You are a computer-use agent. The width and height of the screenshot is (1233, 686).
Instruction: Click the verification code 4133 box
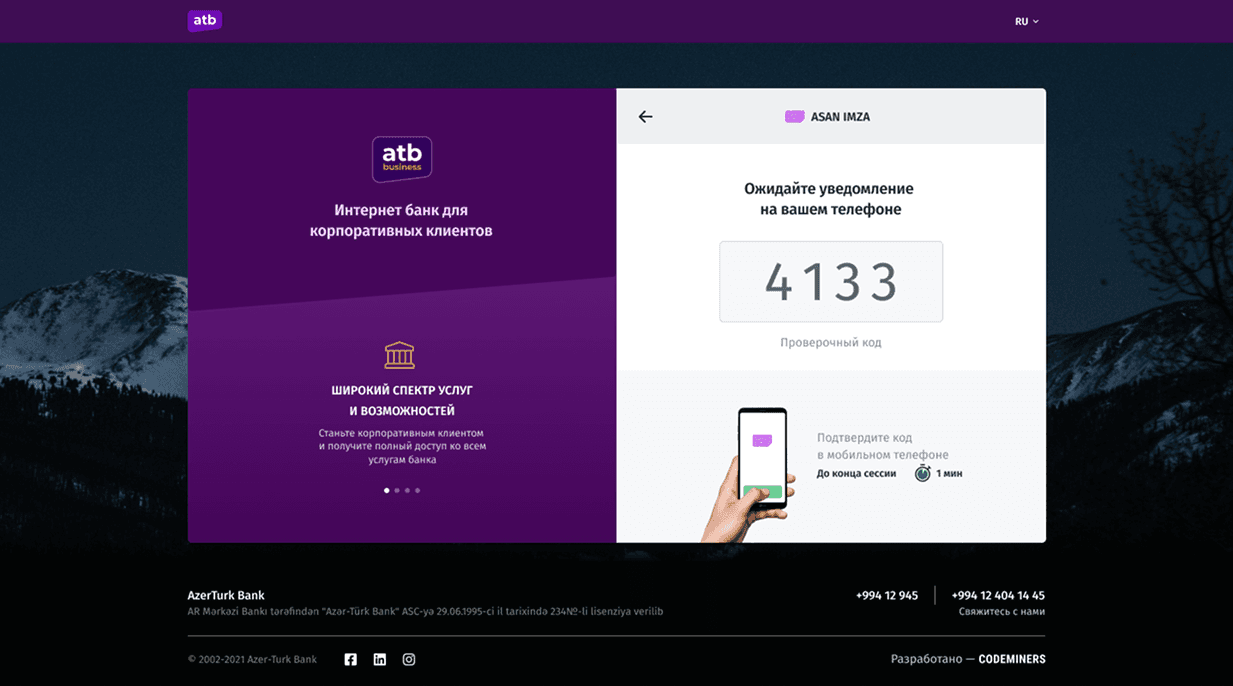click(831, 282)
